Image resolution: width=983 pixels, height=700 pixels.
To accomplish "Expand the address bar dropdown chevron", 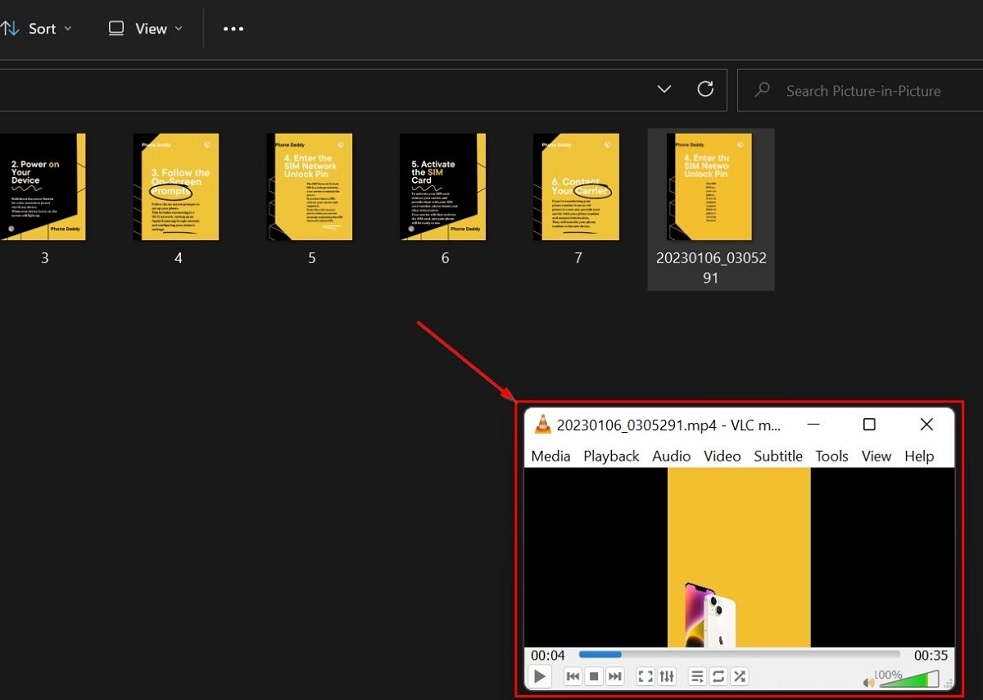I will [664, 89].
